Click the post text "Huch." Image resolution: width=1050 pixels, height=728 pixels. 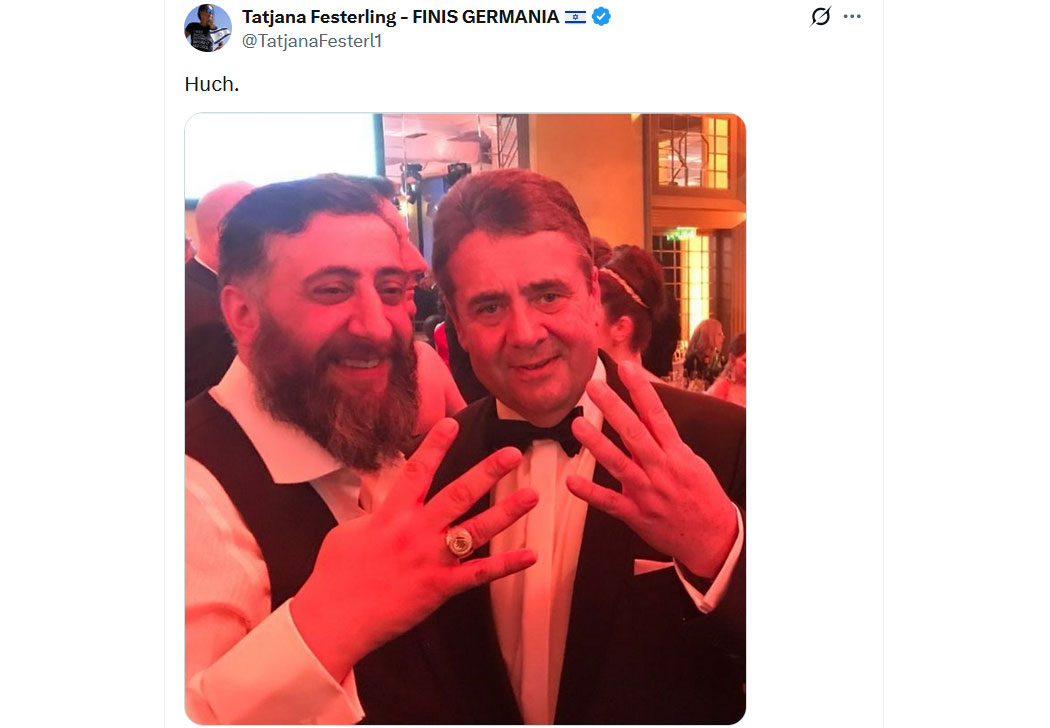point(212,84)
